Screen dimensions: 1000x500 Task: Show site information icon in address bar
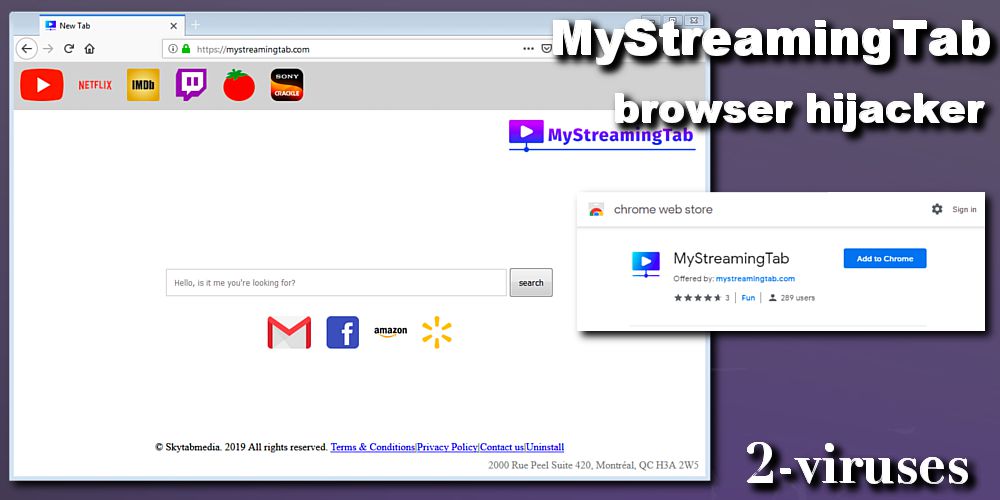tap(173, 48)
